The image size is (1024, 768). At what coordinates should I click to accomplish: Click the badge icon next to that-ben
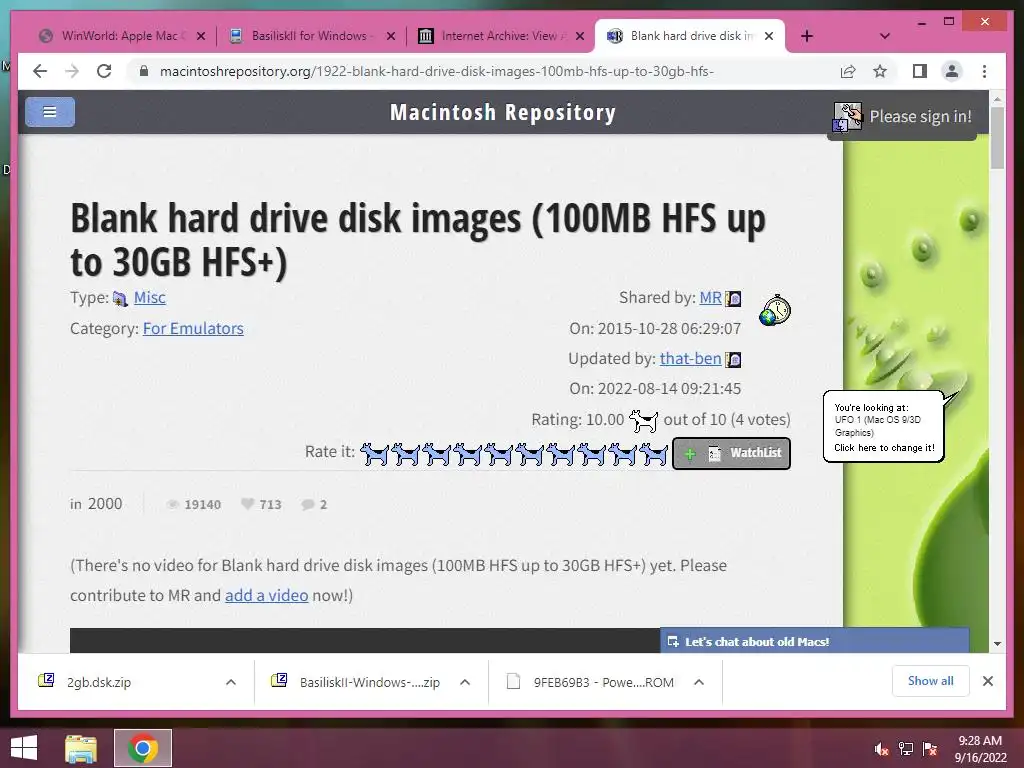733,359
